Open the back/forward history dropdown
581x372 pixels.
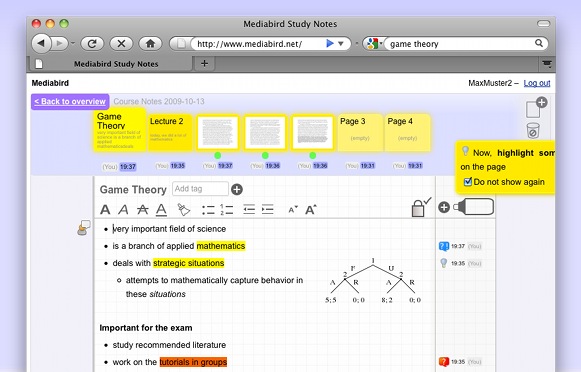pos(73,43)
